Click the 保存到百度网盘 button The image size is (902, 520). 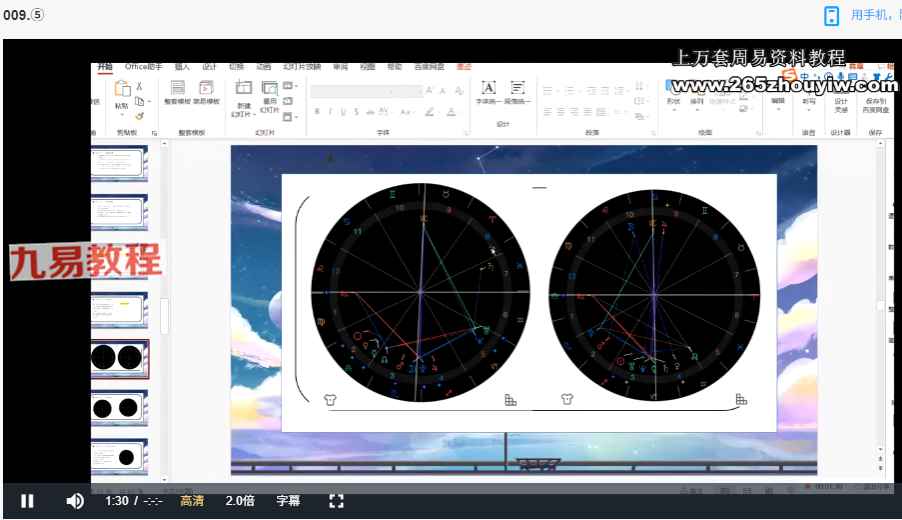(x=875, y=105)
